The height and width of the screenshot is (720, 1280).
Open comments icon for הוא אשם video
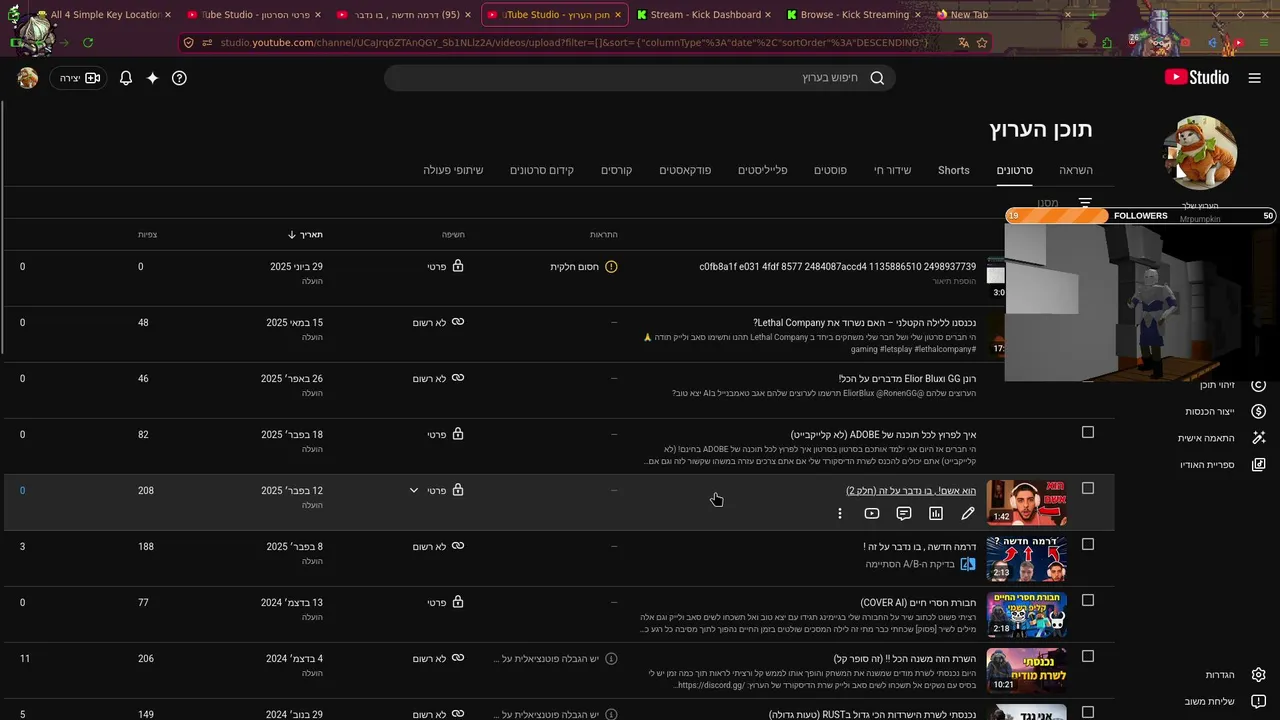pos(904,513)
